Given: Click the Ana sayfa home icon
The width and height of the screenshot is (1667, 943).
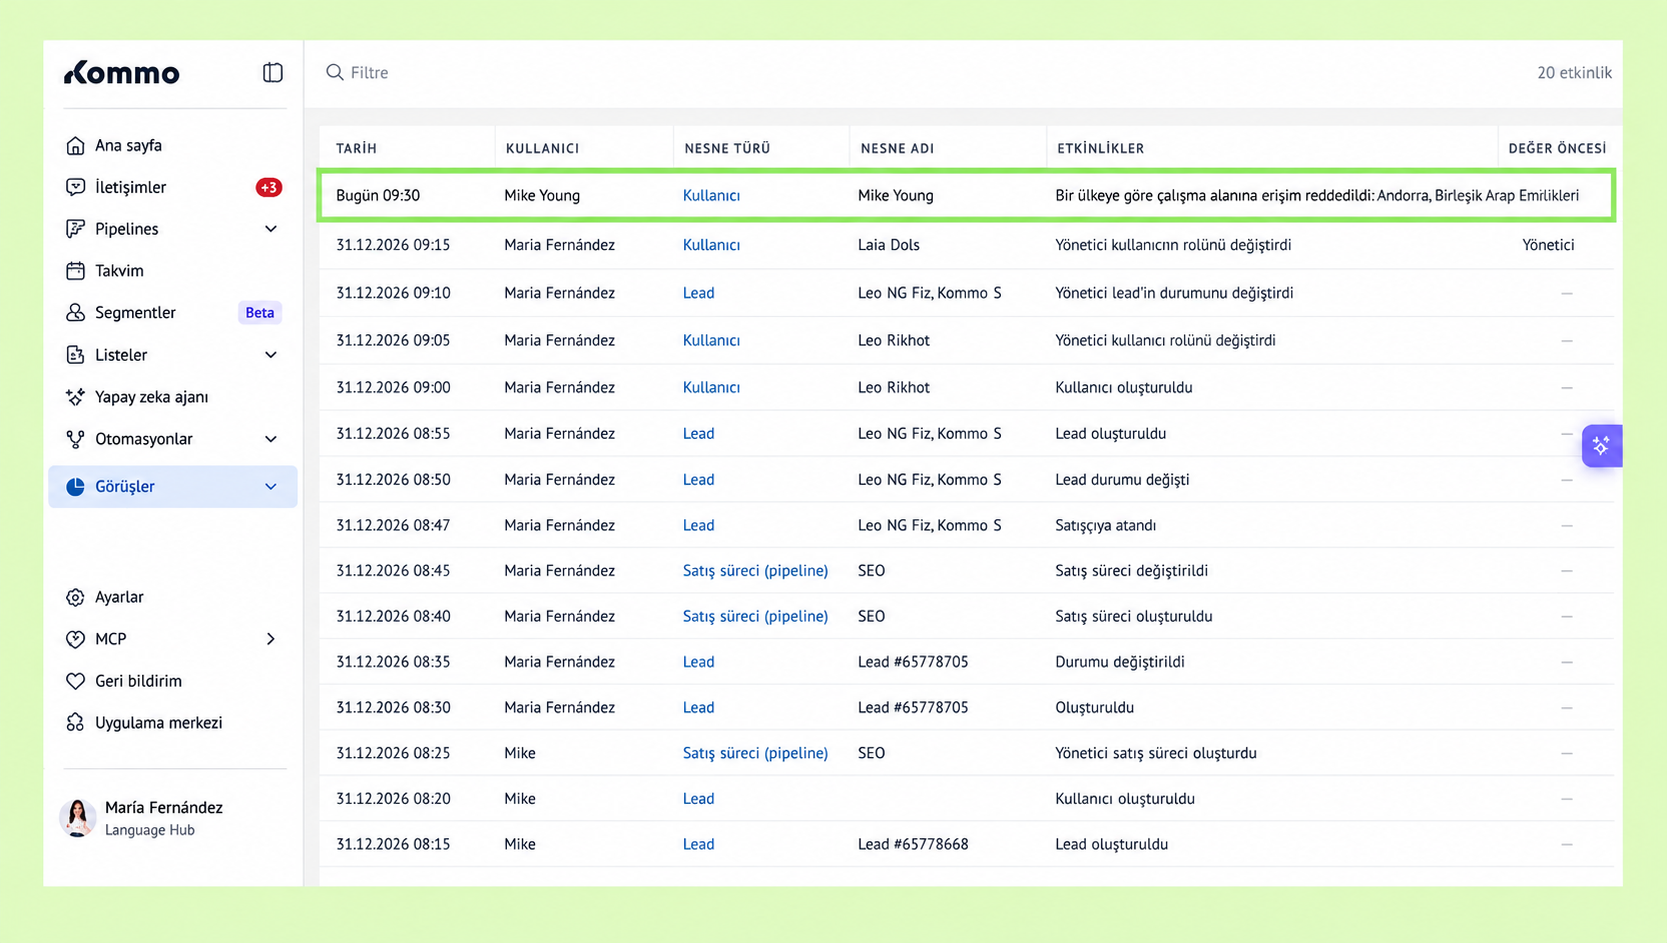Looking at the screenshot, I should [x=75, y=146].
